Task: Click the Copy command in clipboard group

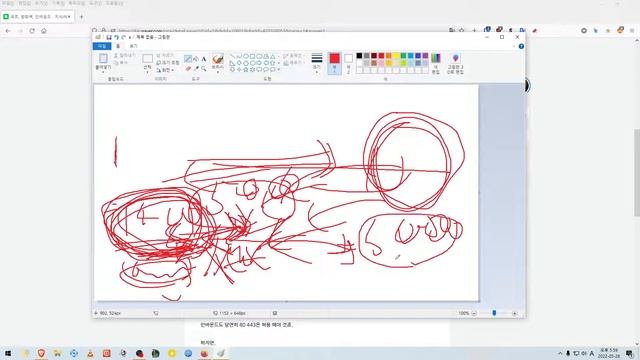Action: click(121, 63)
